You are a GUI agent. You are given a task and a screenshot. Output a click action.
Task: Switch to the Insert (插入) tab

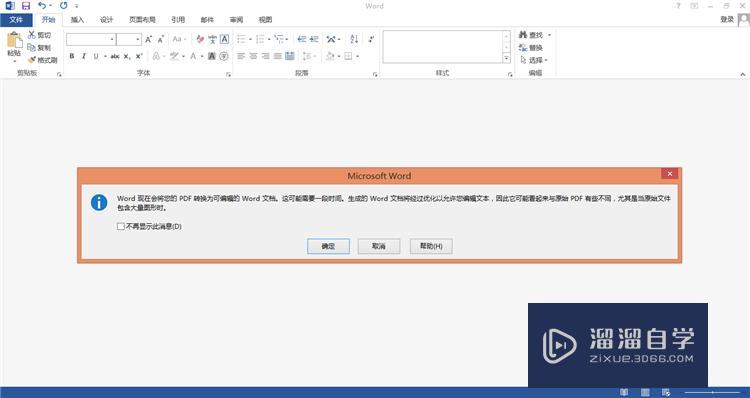pyautogui.click(x=77, y=20)
